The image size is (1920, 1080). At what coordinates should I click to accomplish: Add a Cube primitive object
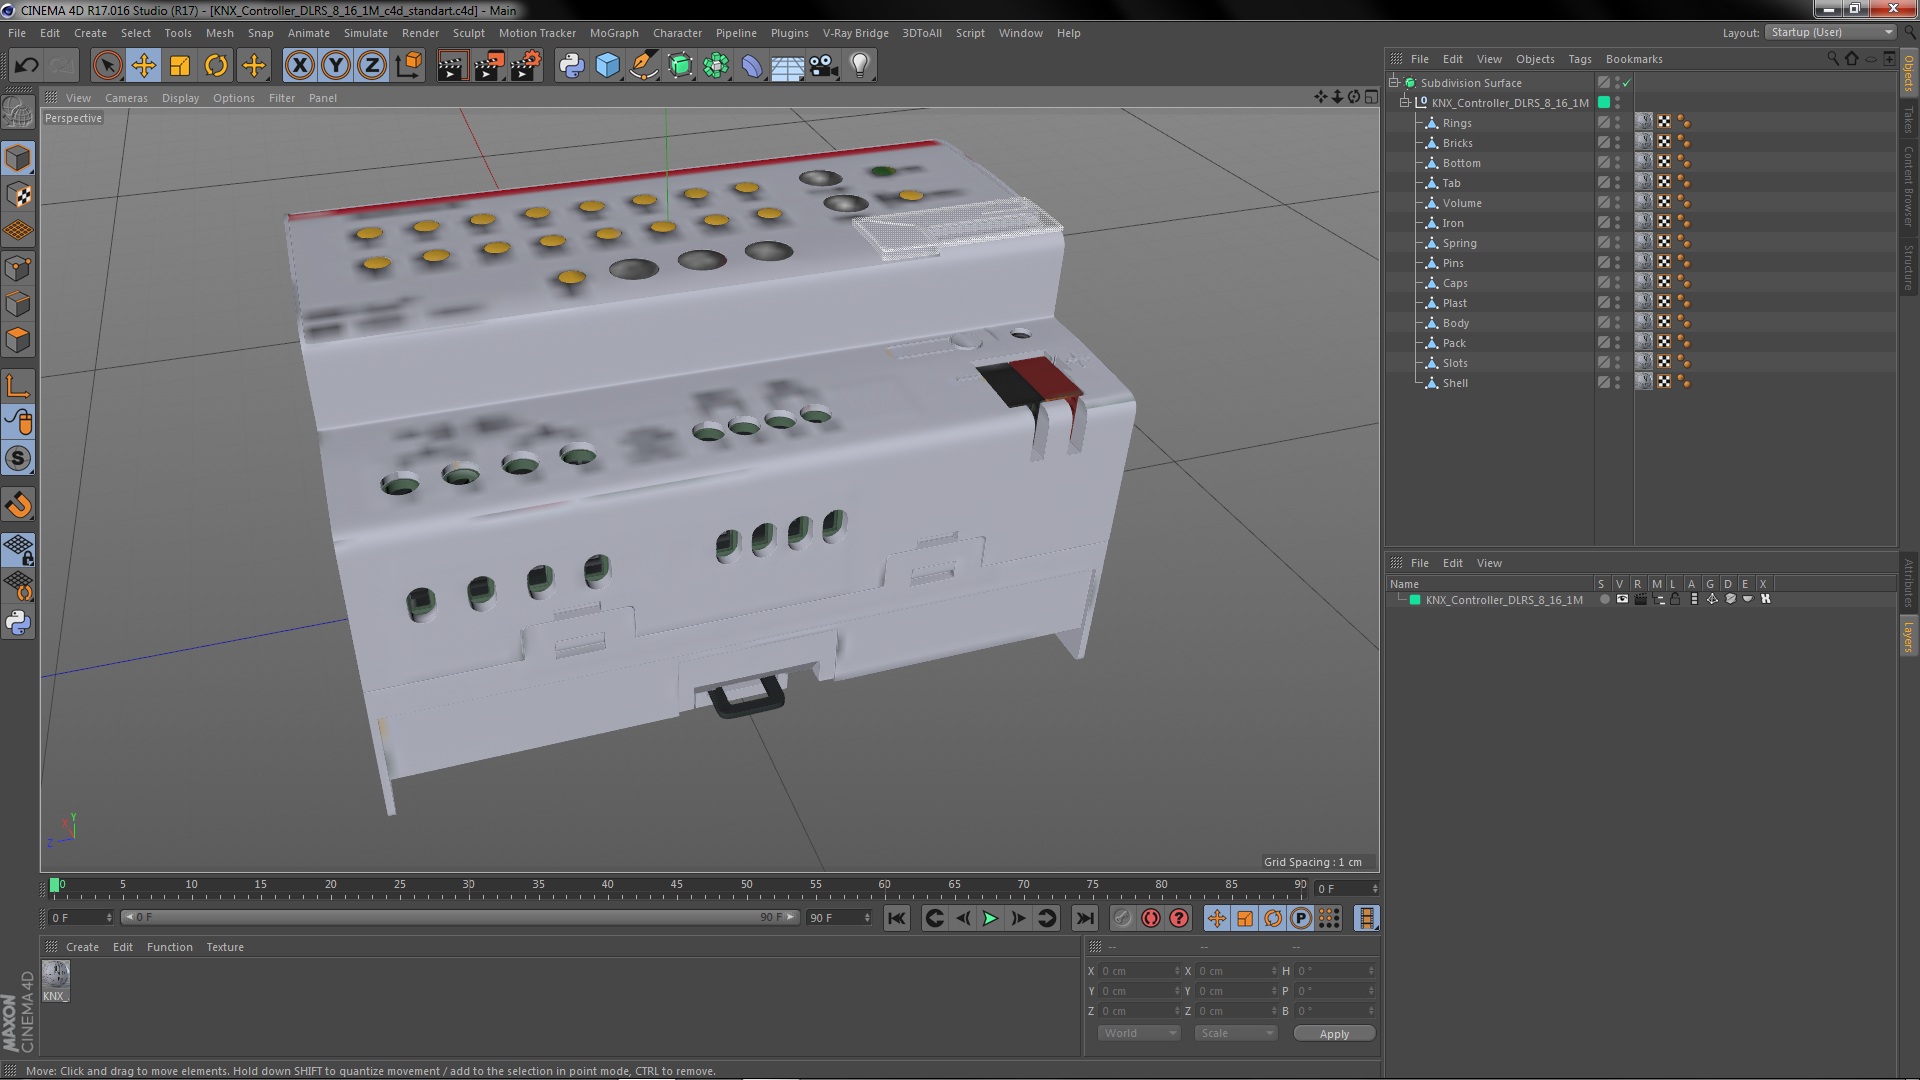point(607,66)
